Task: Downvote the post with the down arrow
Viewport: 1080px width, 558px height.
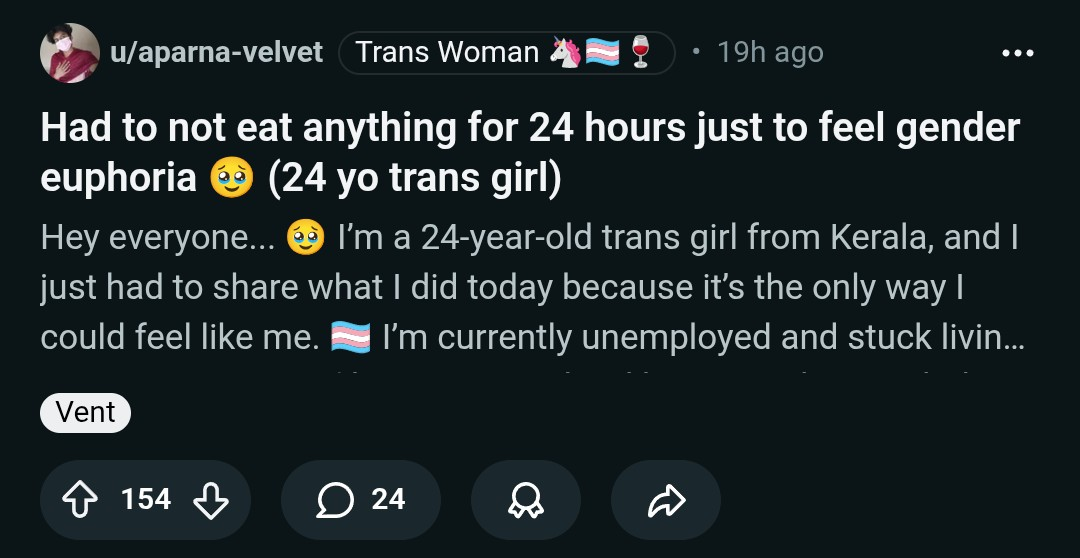Action: [x=210, y=500]
